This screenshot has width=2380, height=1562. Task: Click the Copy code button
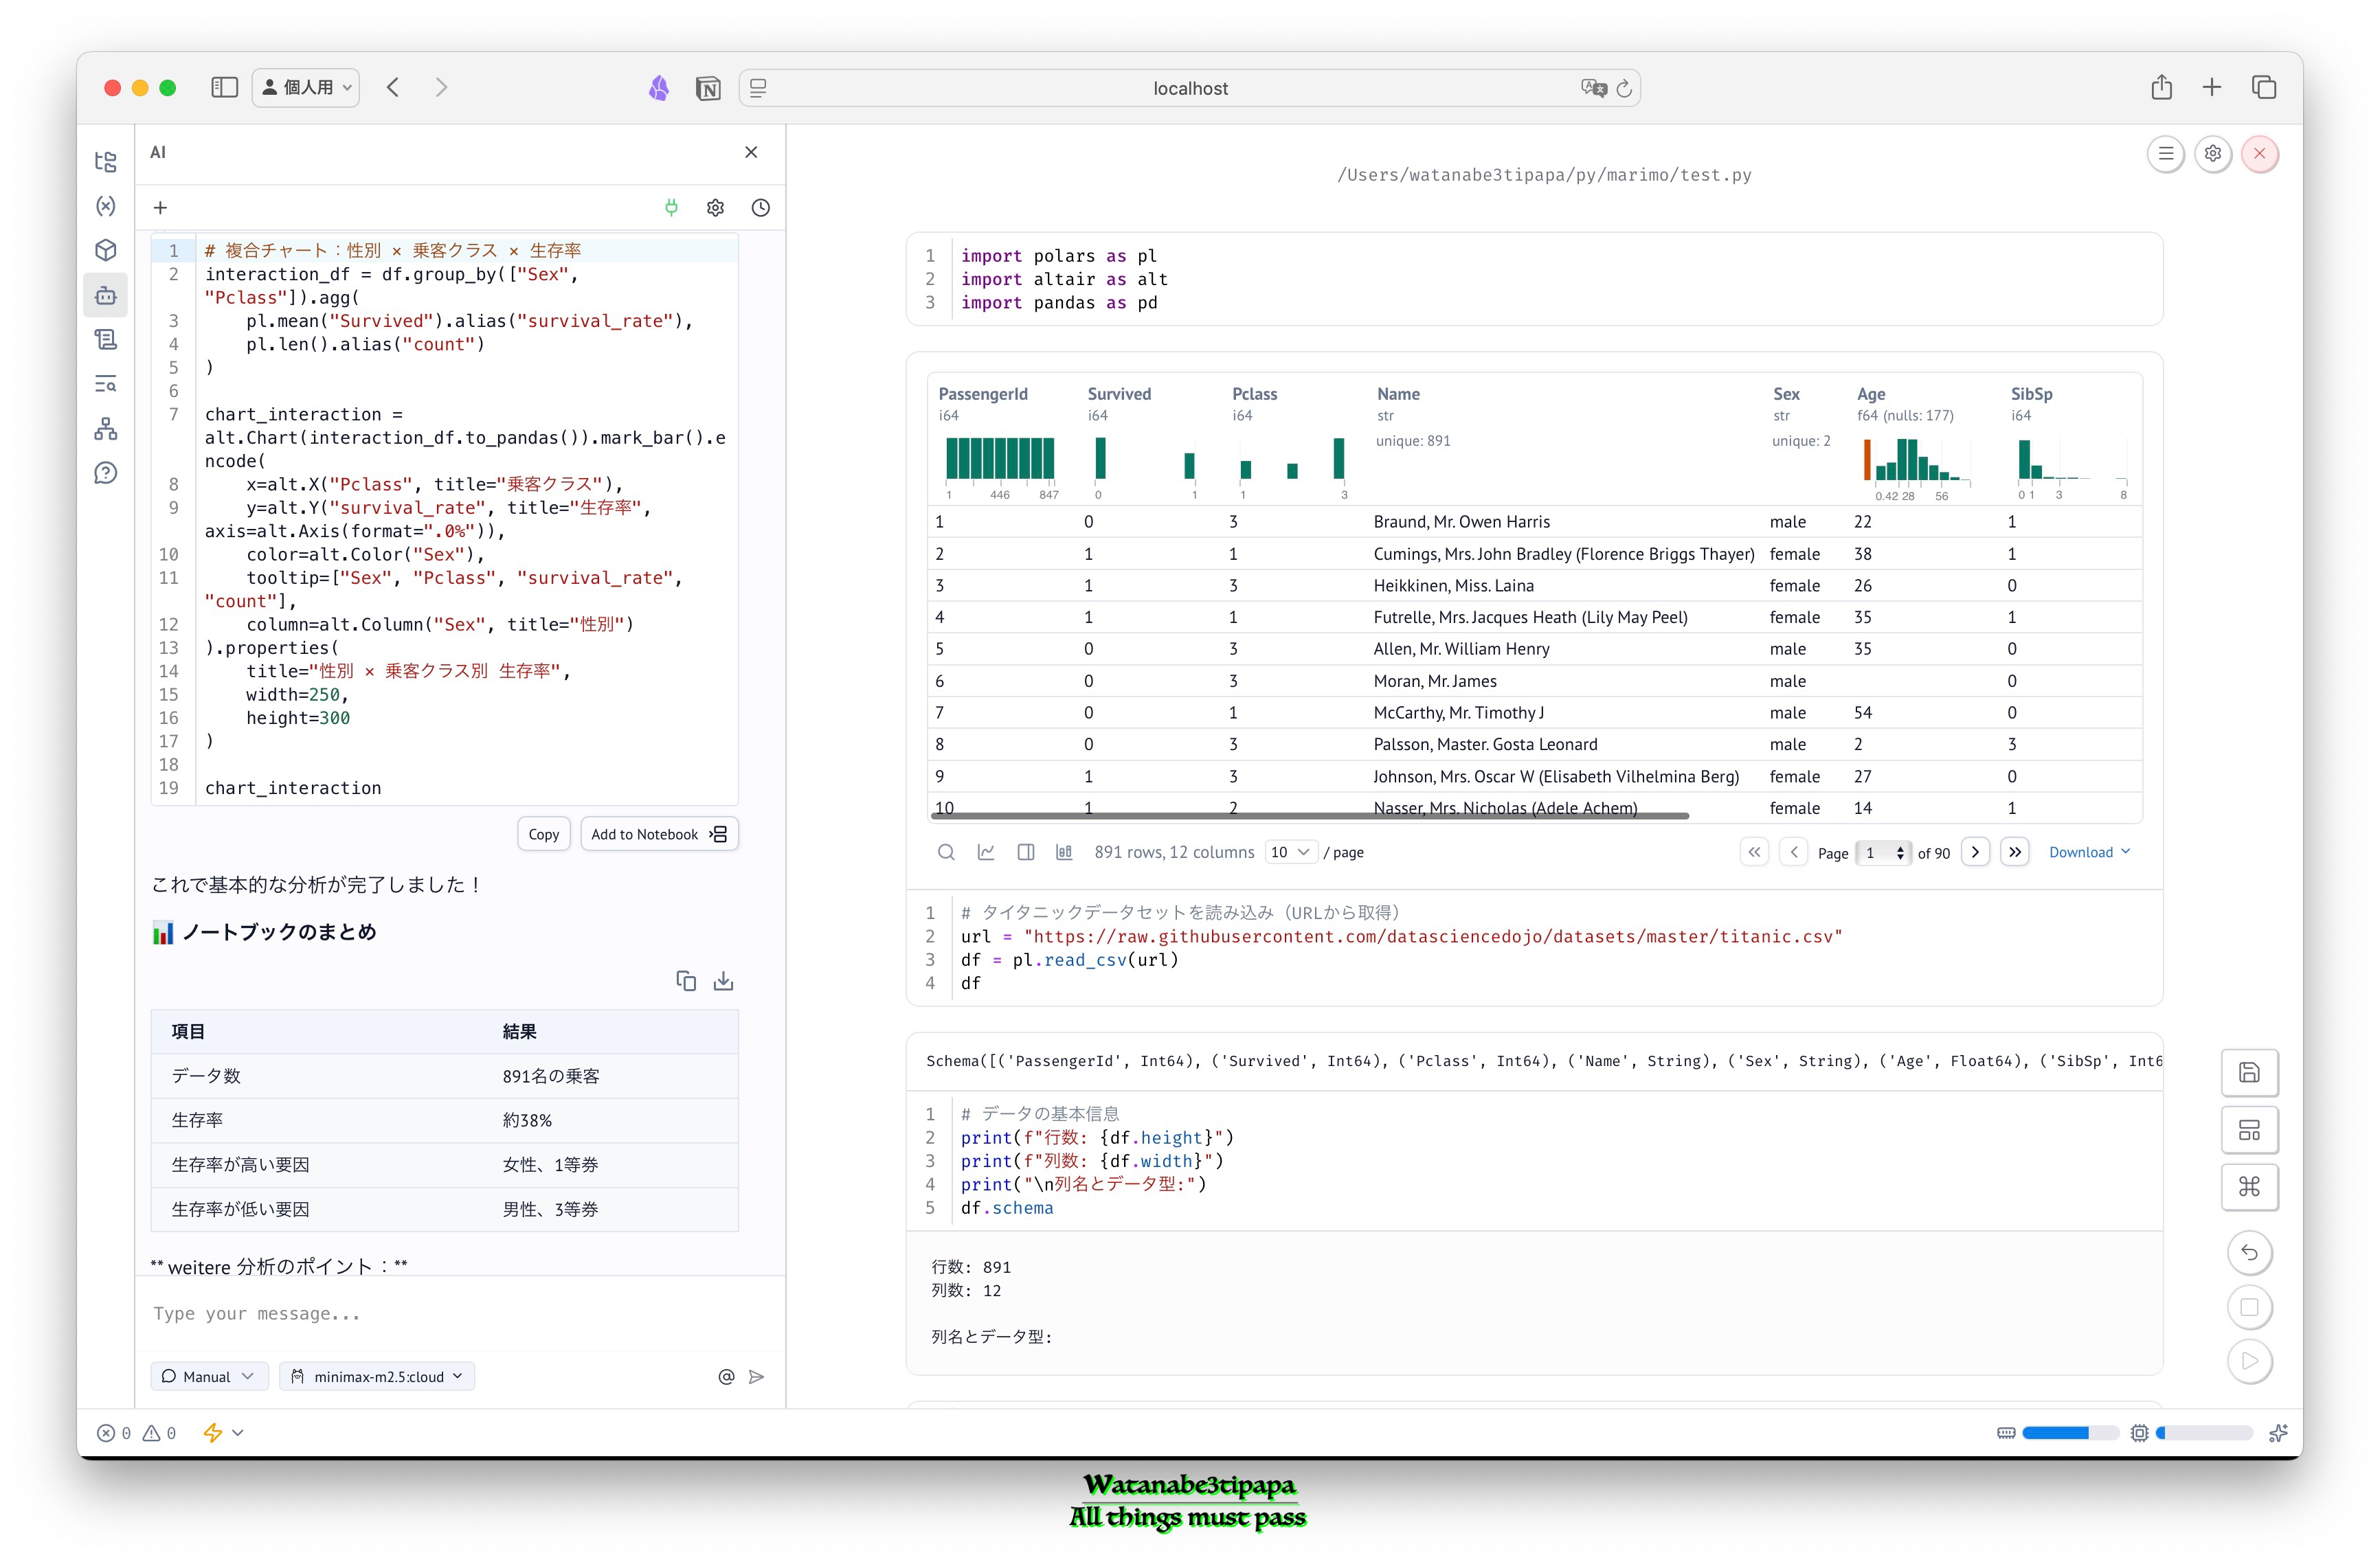point(543,834)
